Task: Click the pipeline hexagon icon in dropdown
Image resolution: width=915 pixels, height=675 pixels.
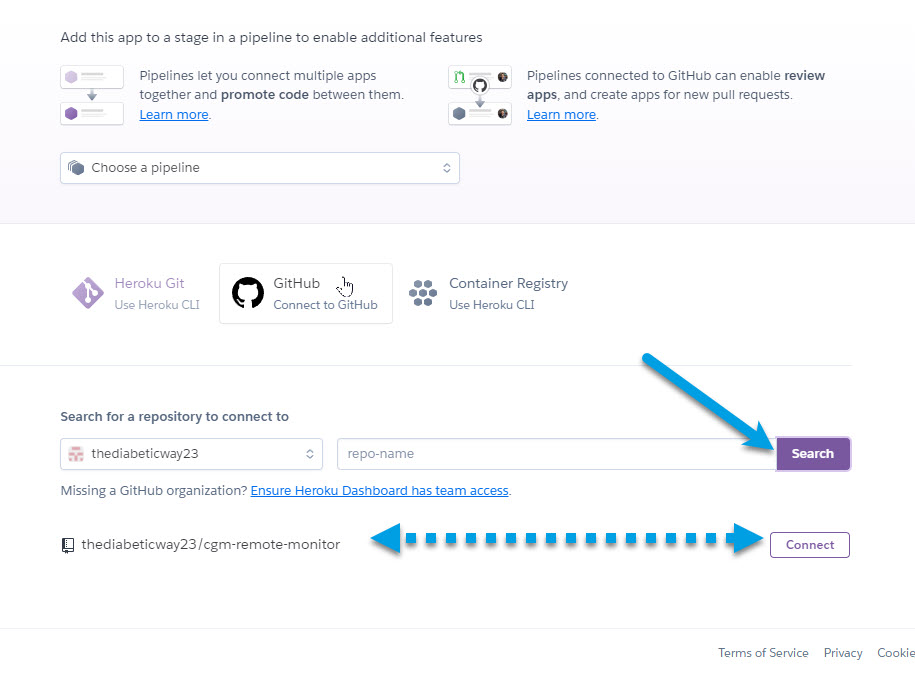Action: click(76, 168)
